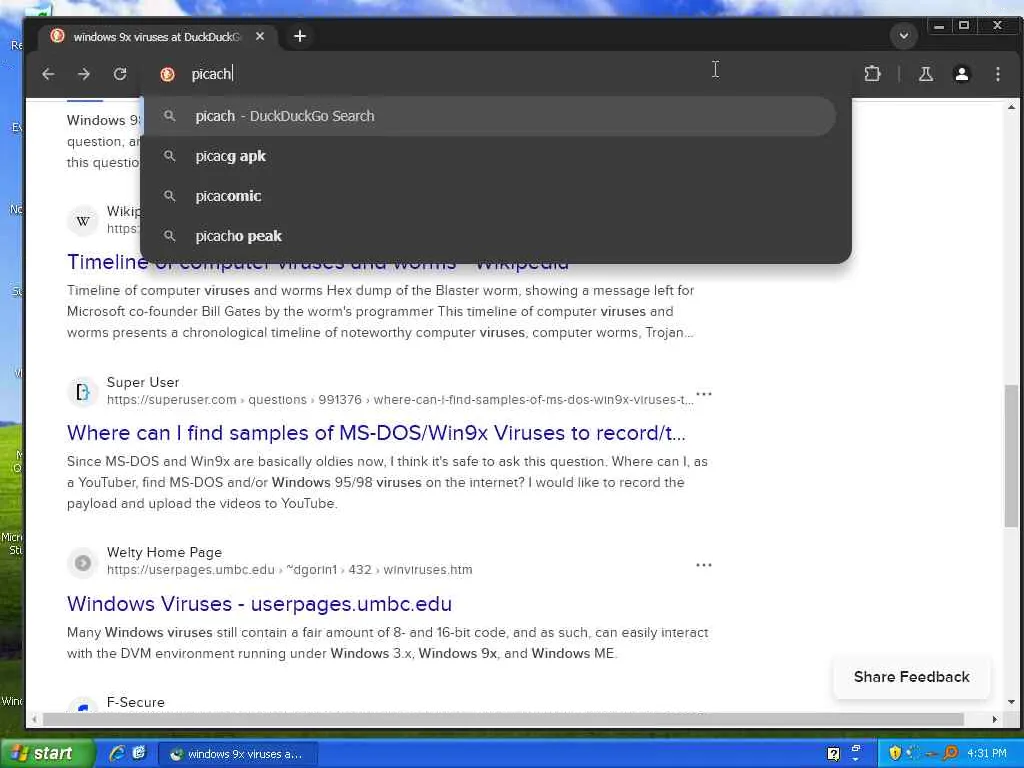Go forward with the browser arrow

click(x=84, y=74)
